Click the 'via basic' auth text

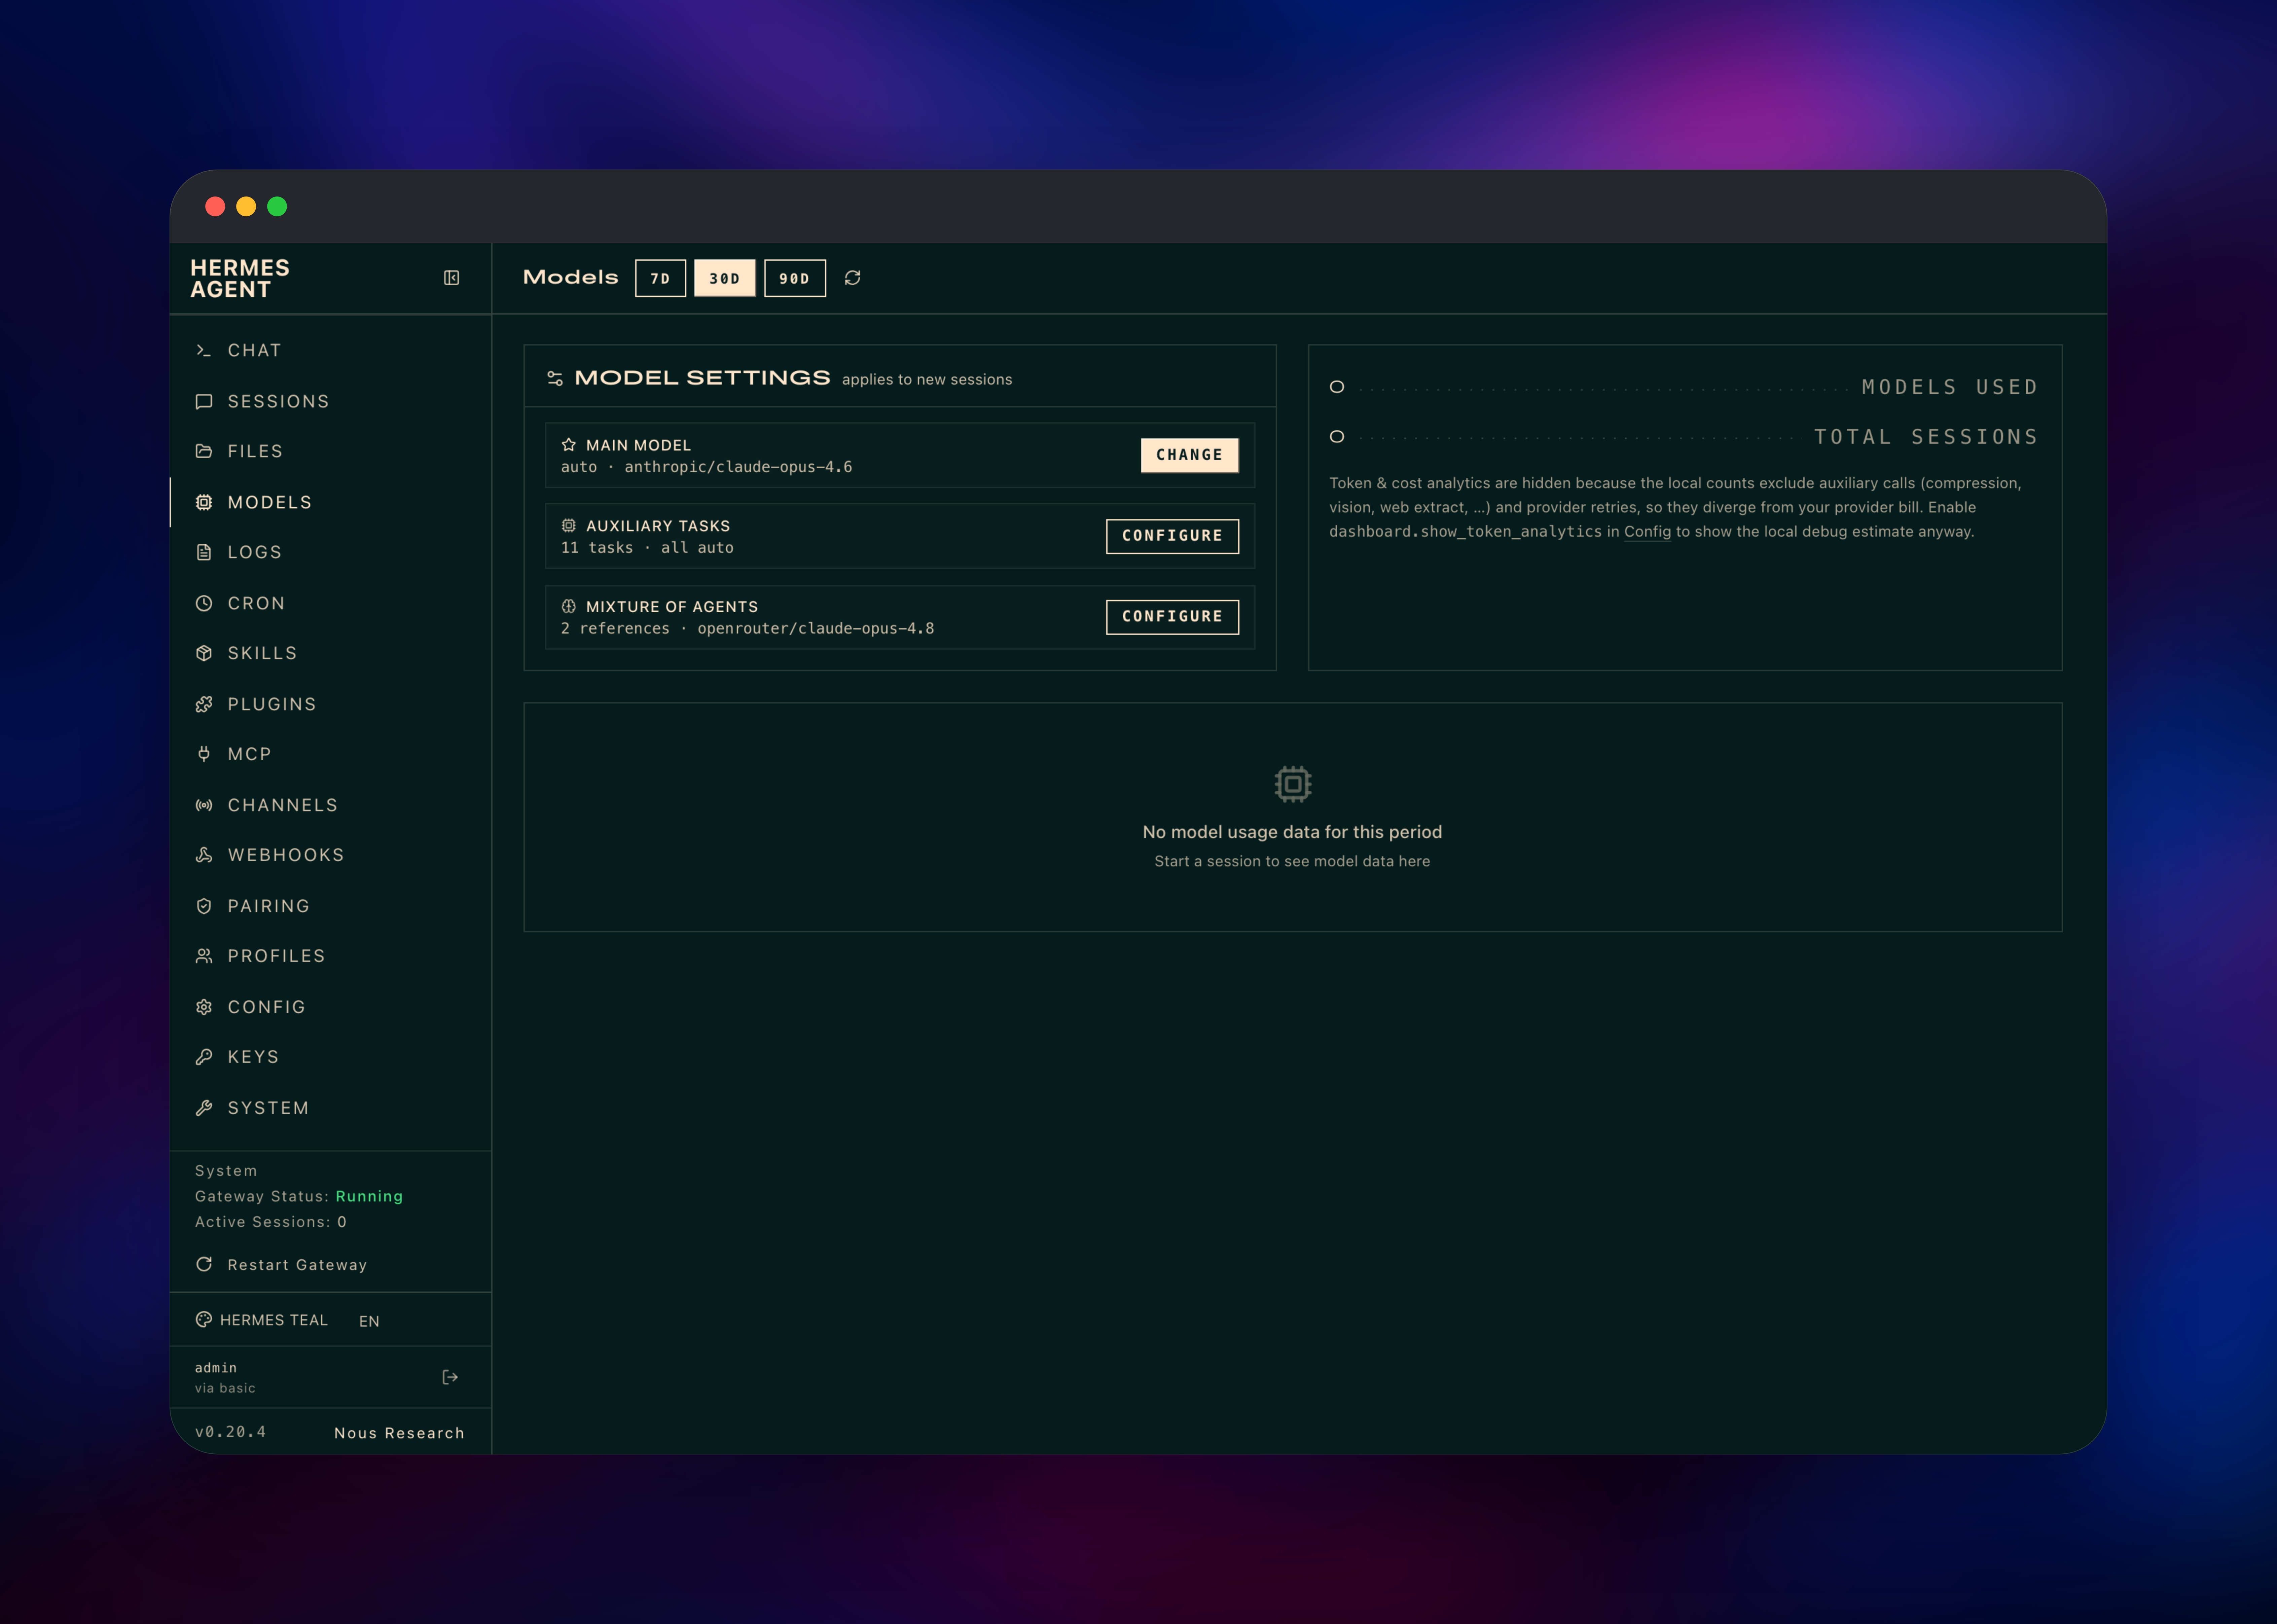225,1388
